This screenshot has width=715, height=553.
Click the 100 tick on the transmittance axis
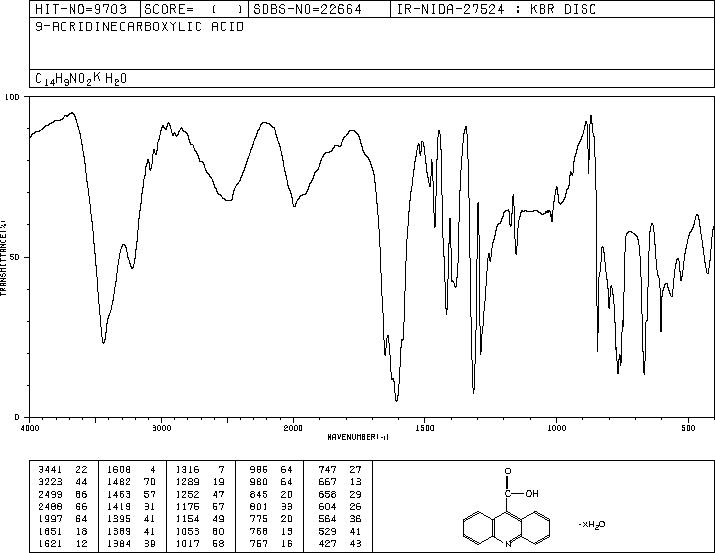12,97
